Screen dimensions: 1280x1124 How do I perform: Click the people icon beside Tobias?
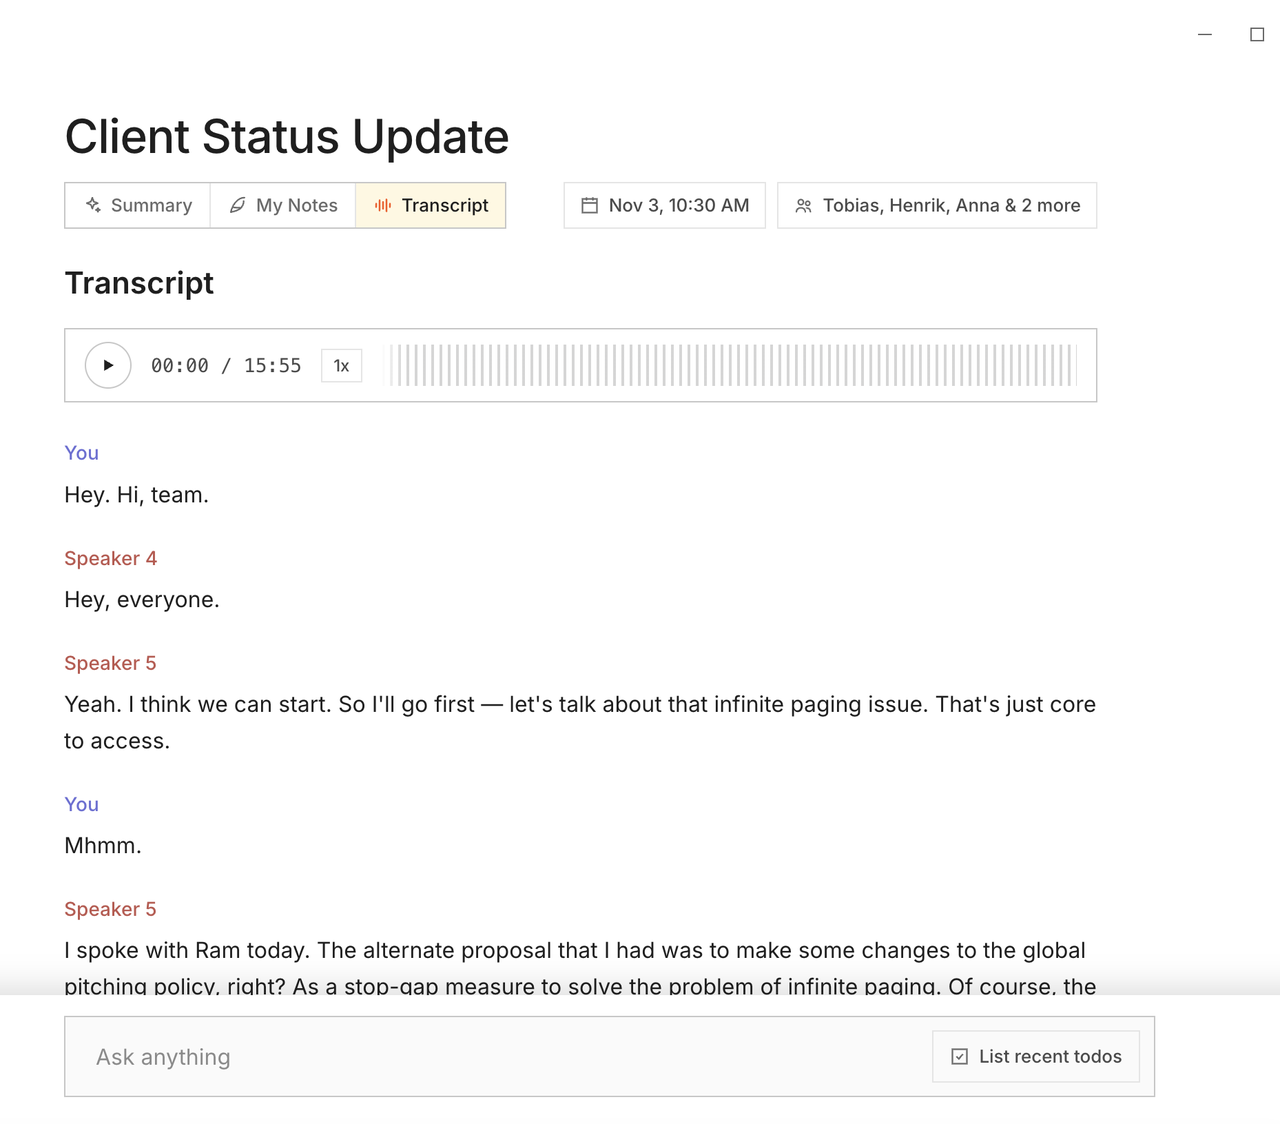point(803,205)
